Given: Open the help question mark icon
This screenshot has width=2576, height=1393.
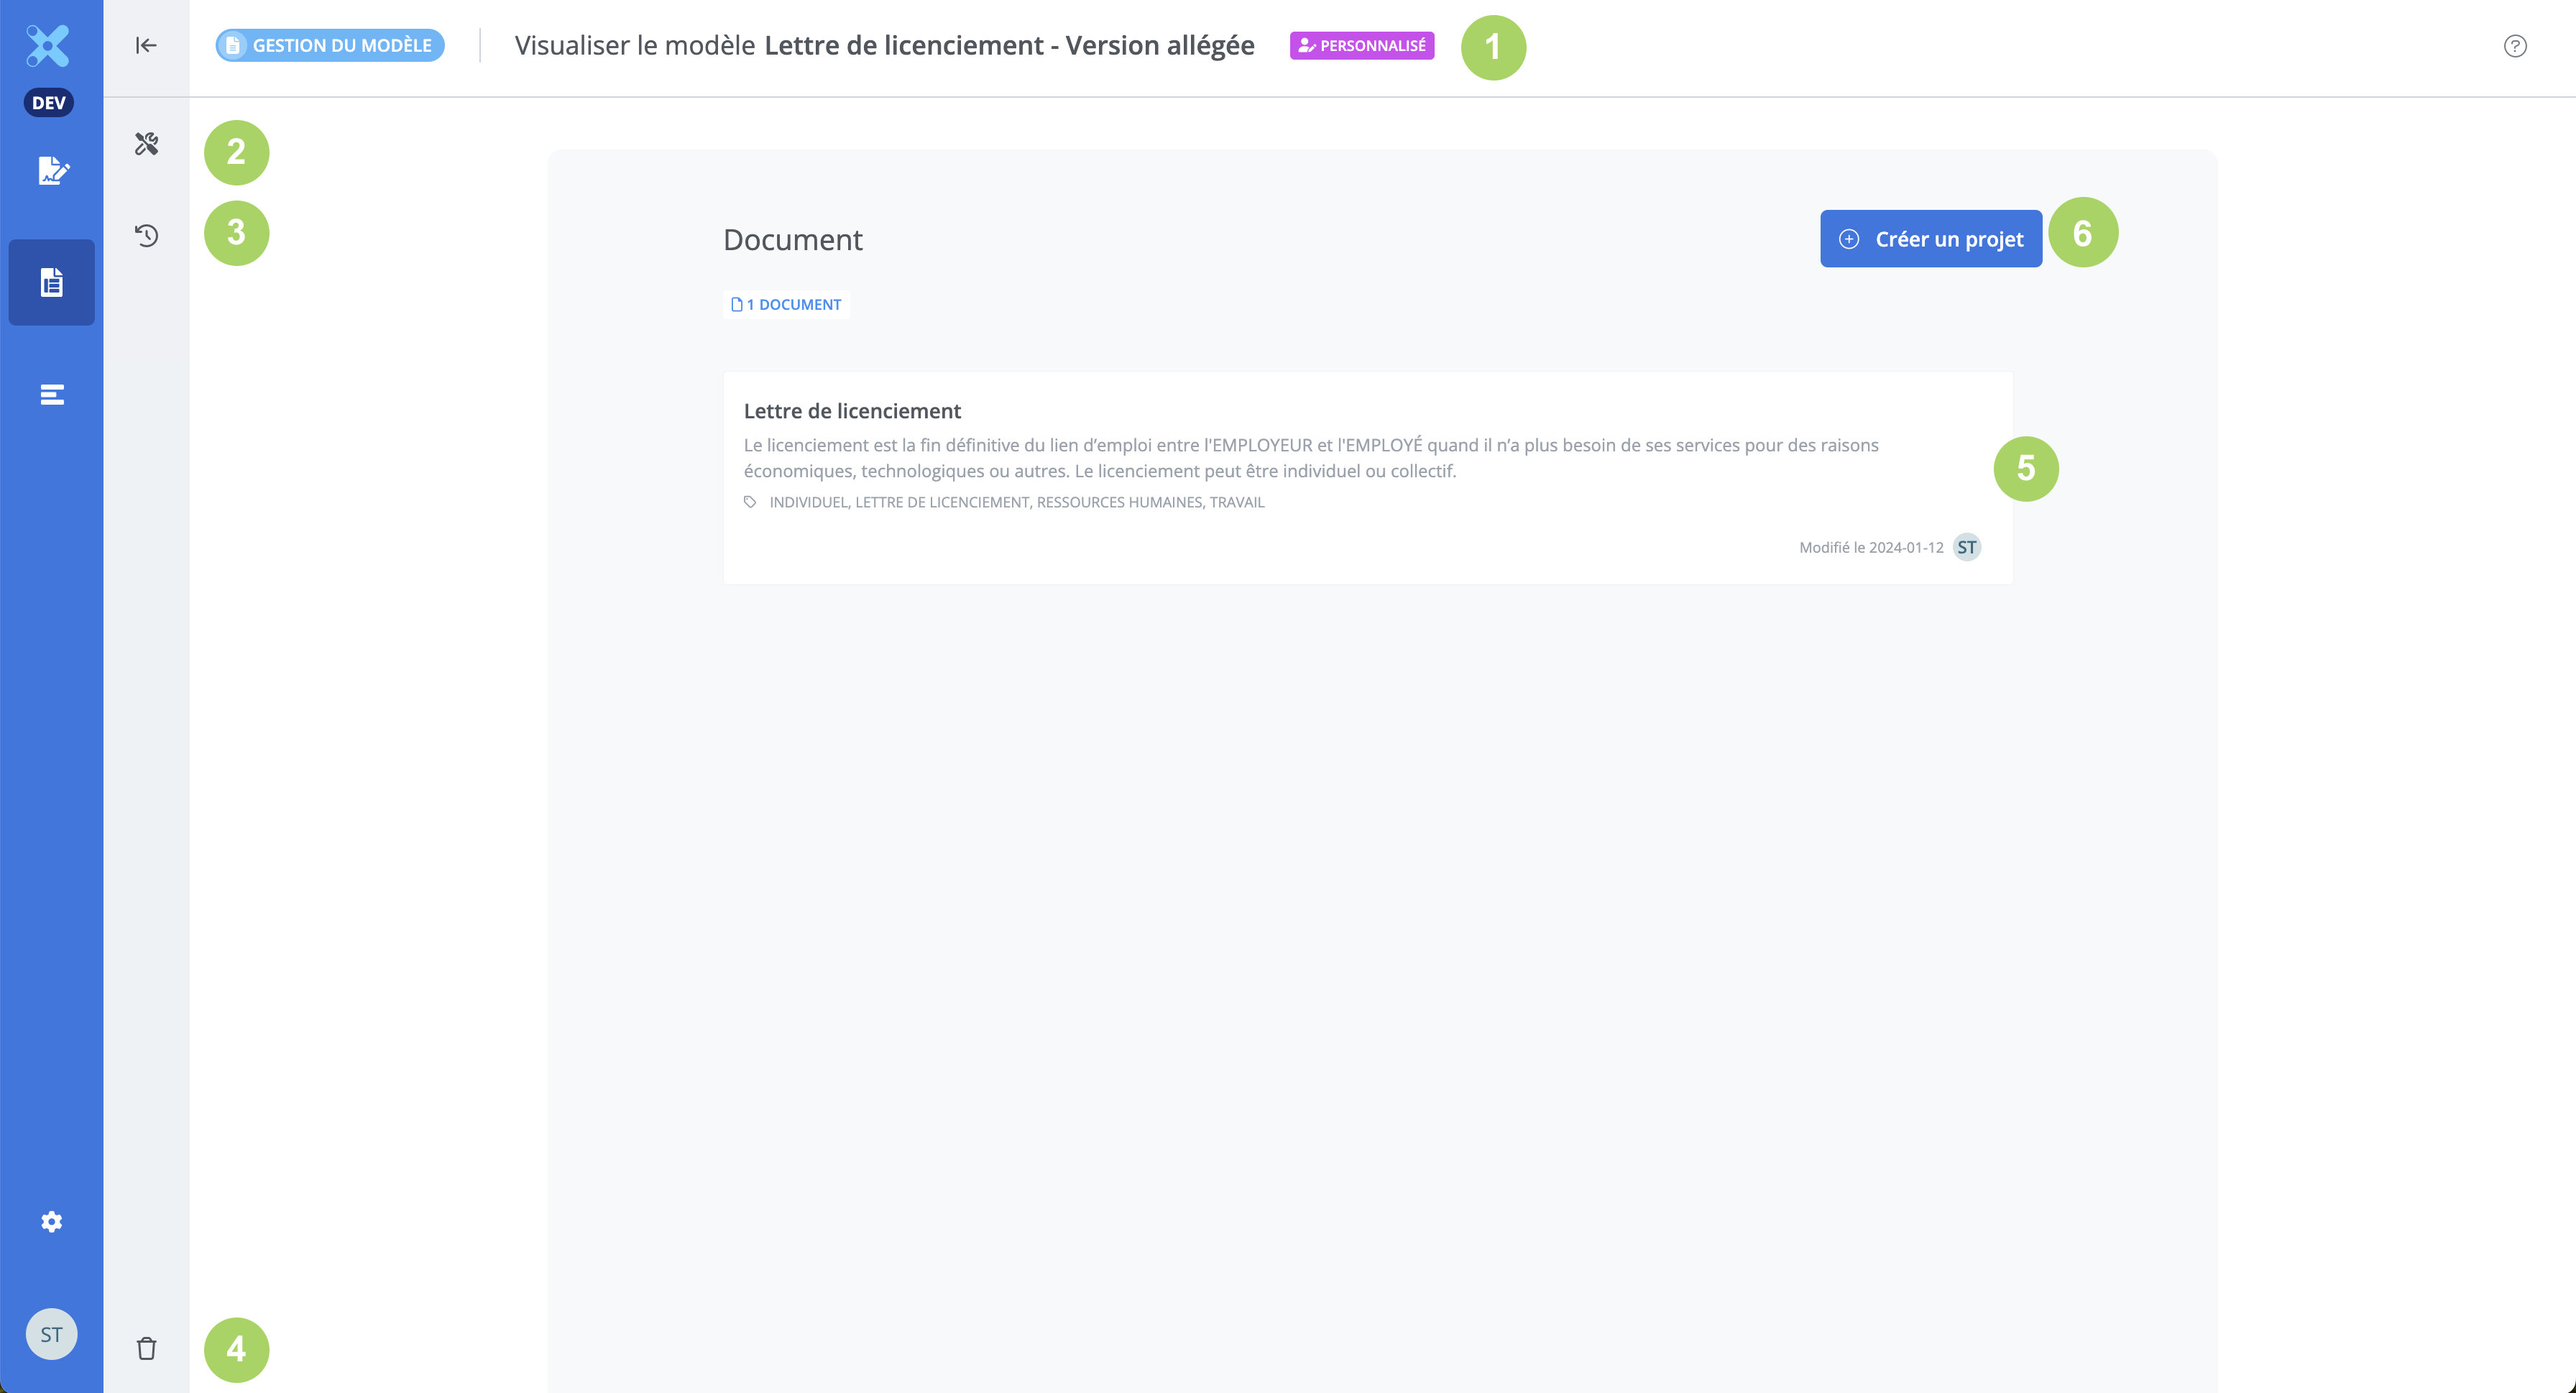Looking at the screenshot, I should 2514,46.
